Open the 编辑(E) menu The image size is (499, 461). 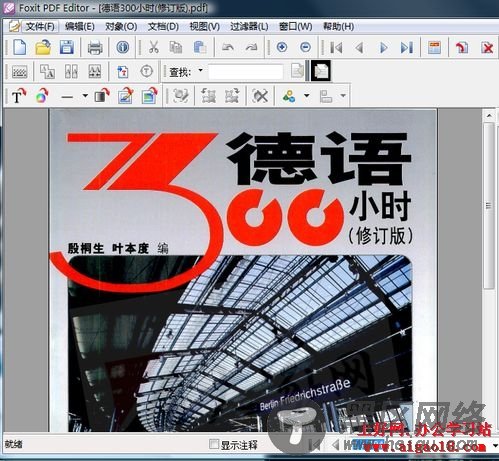(x=80, y=27)
